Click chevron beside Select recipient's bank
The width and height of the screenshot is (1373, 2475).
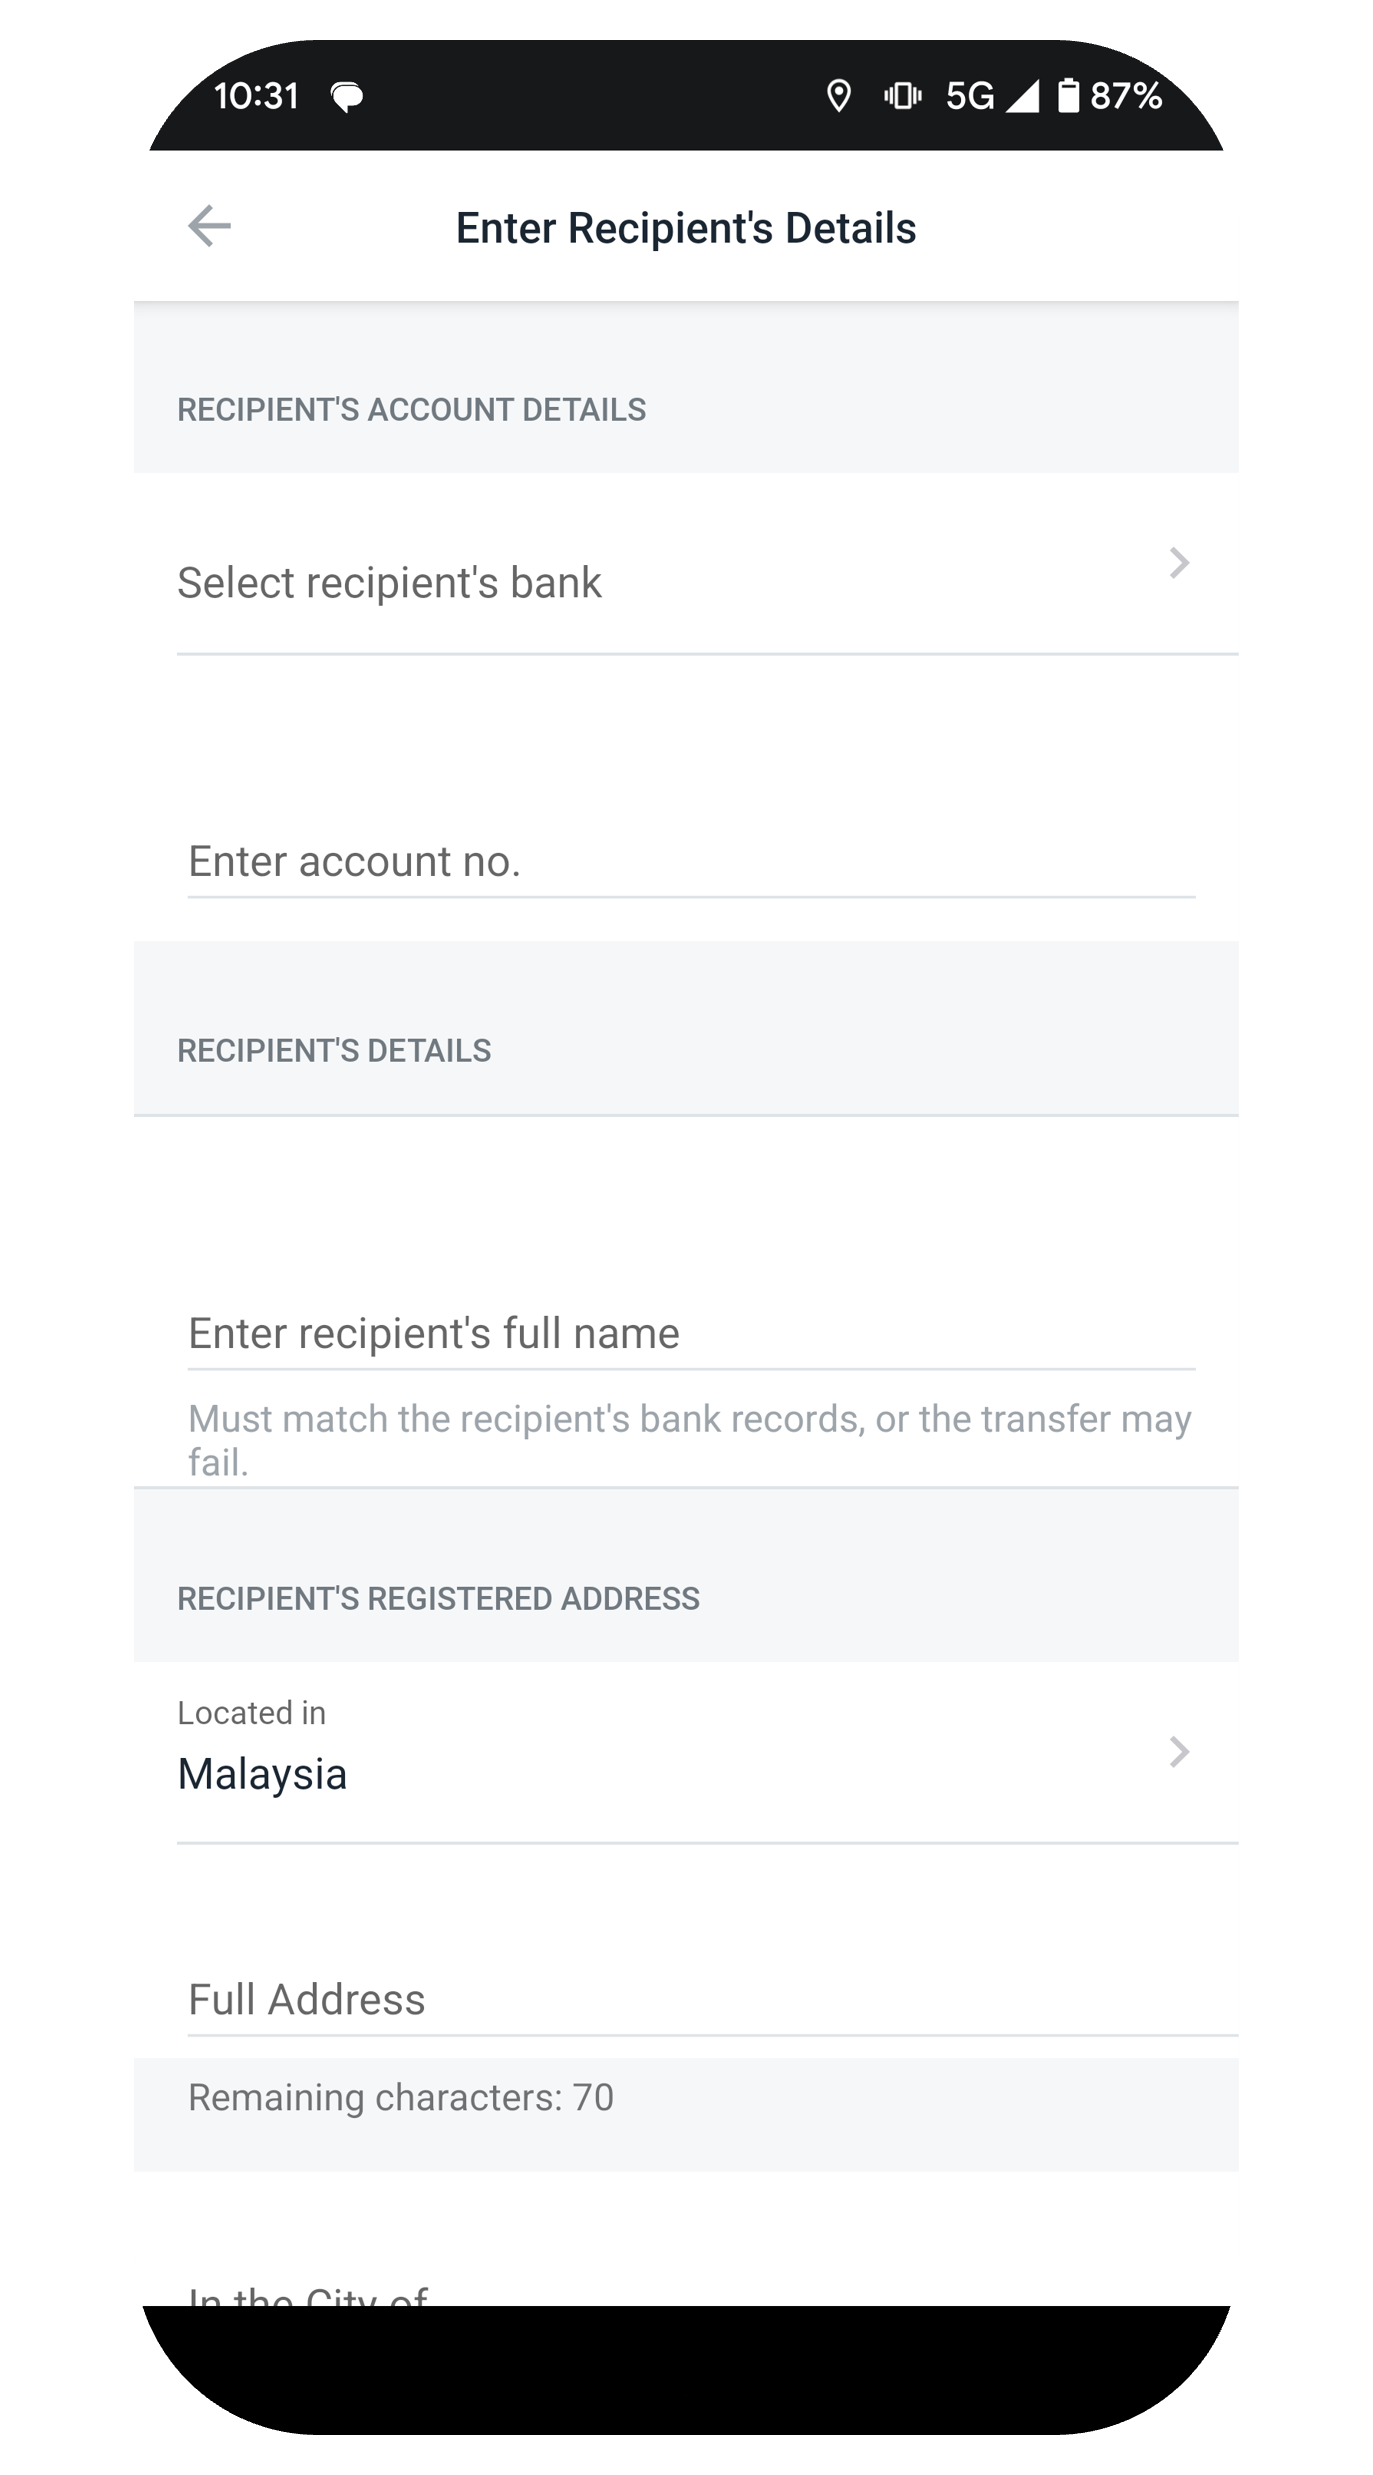click(1179, 563)
